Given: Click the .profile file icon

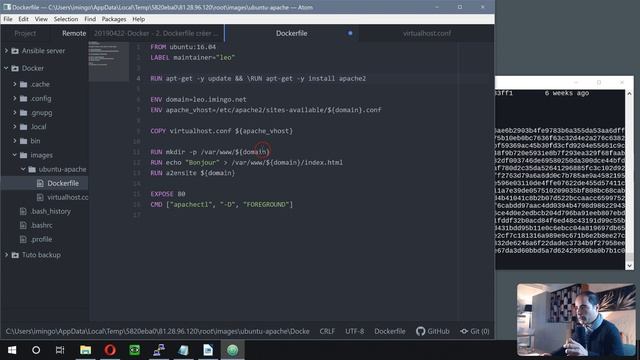Looking at the screenshot, I should coord(23,240).
